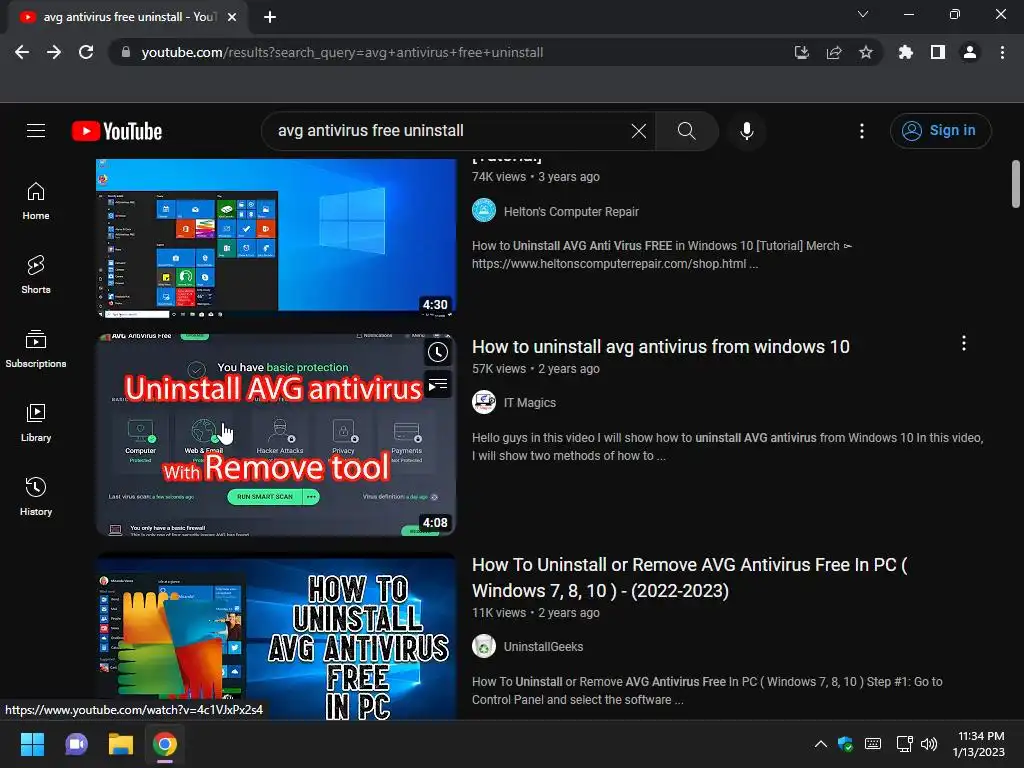The image size is (1024, 768).
Task: Open Windows Security tray icon
Action: point(846,744)
